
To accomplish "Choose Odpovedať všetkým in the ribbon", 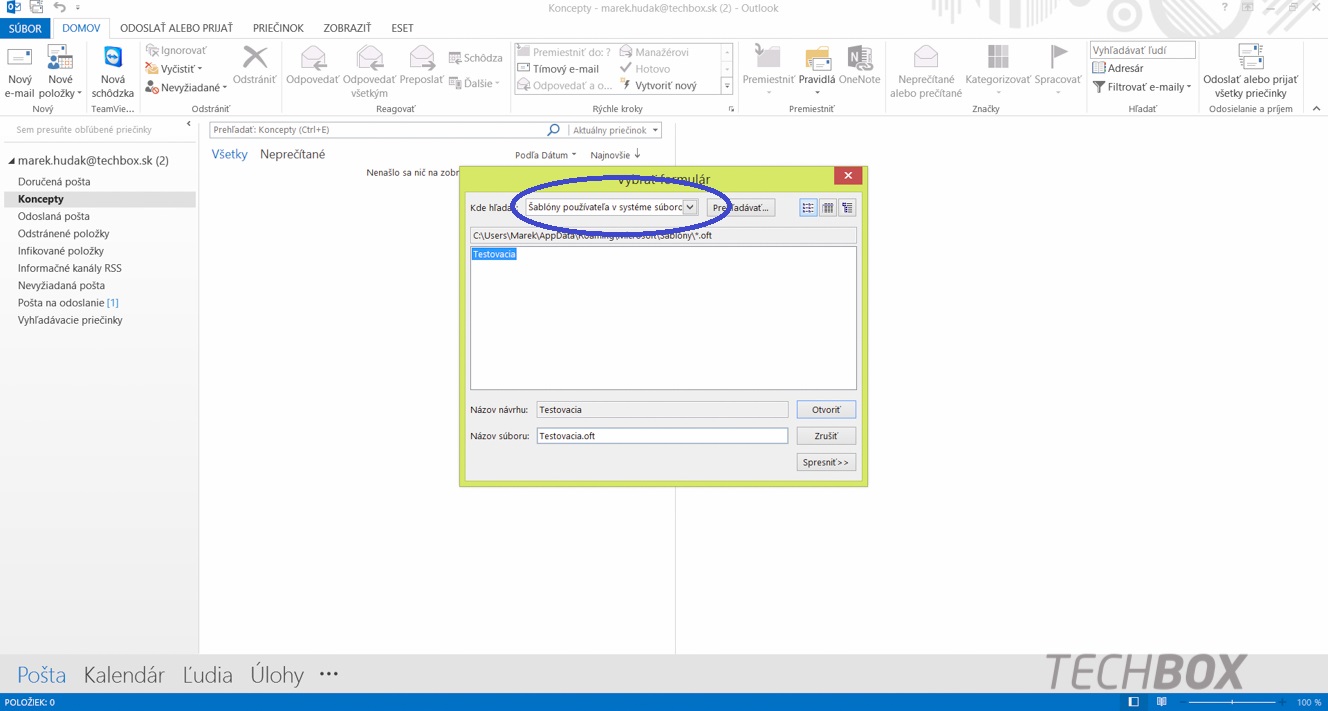I will tap(370, 72).
